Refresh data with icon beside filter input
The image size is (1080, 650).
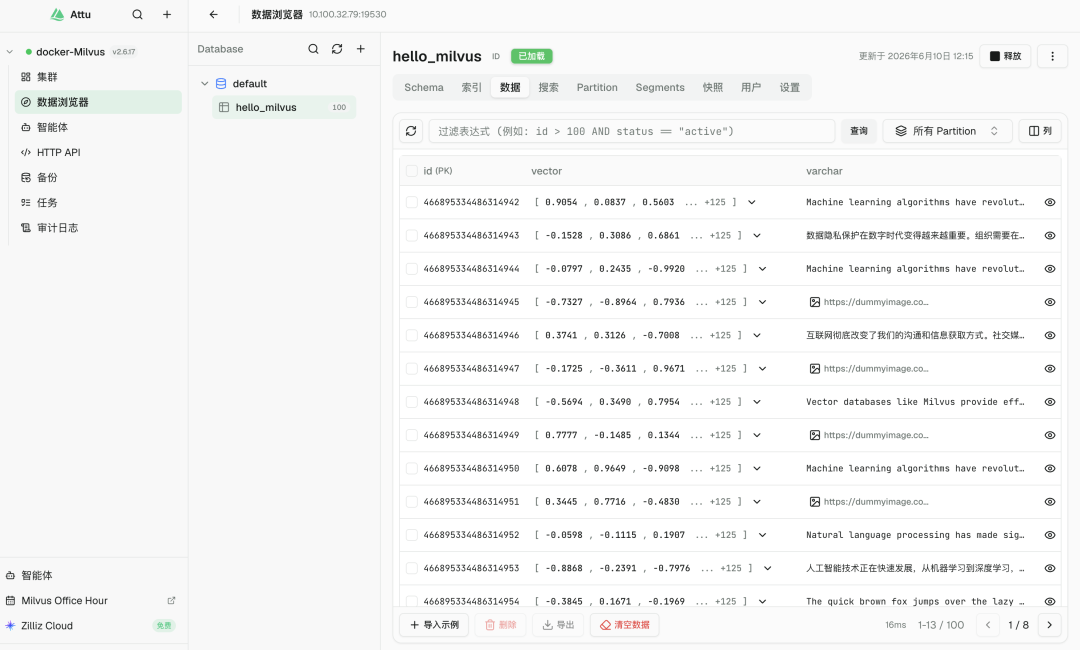411,131
